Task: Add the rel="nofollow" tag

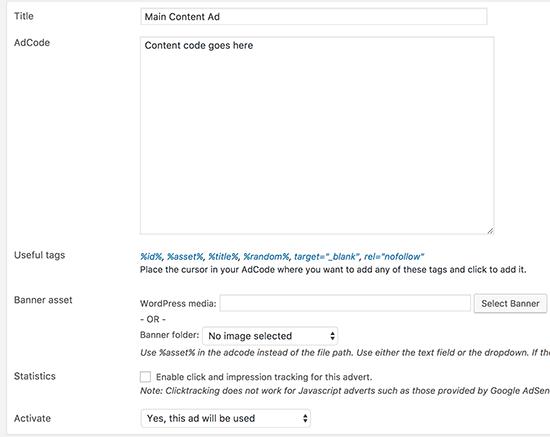Action: [x=394, y=257]
